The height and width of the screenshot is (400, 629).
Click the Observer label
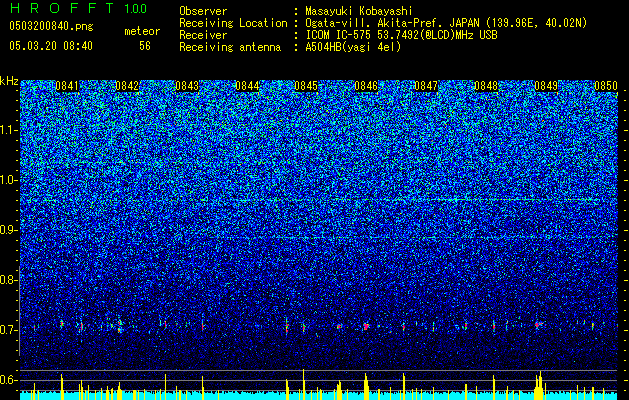coord(203,11)
